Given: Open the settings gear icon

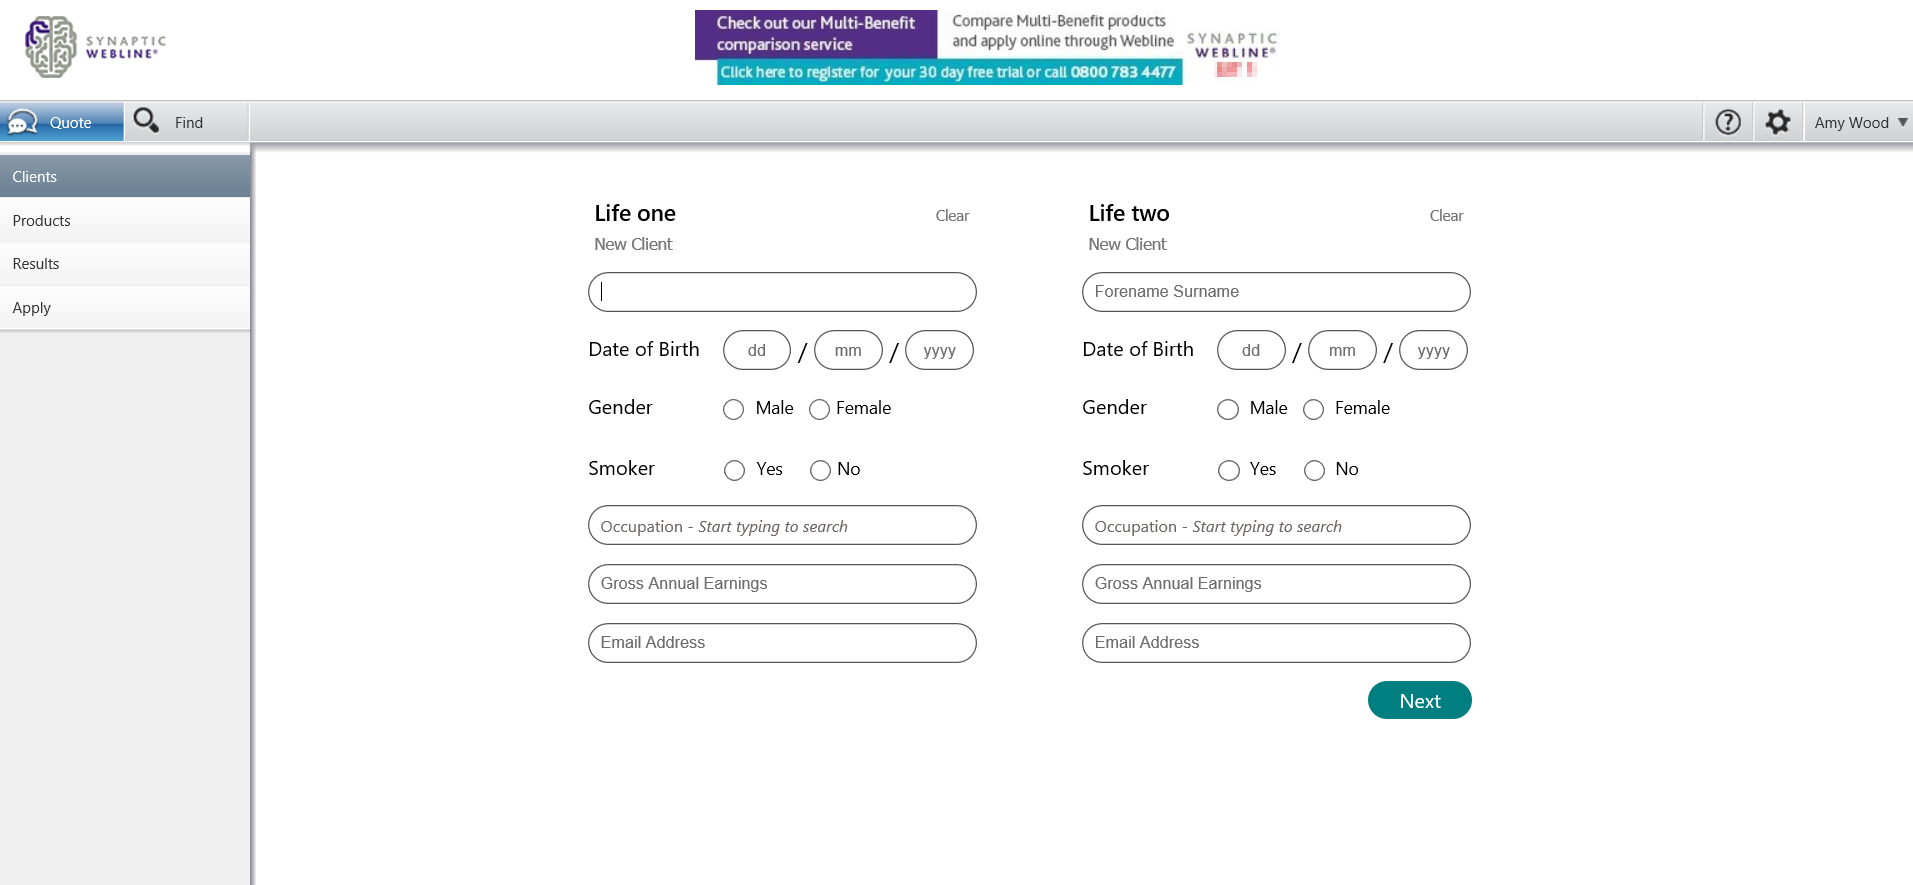Looking at the screenshot, I should click(x=1777, y=122).
